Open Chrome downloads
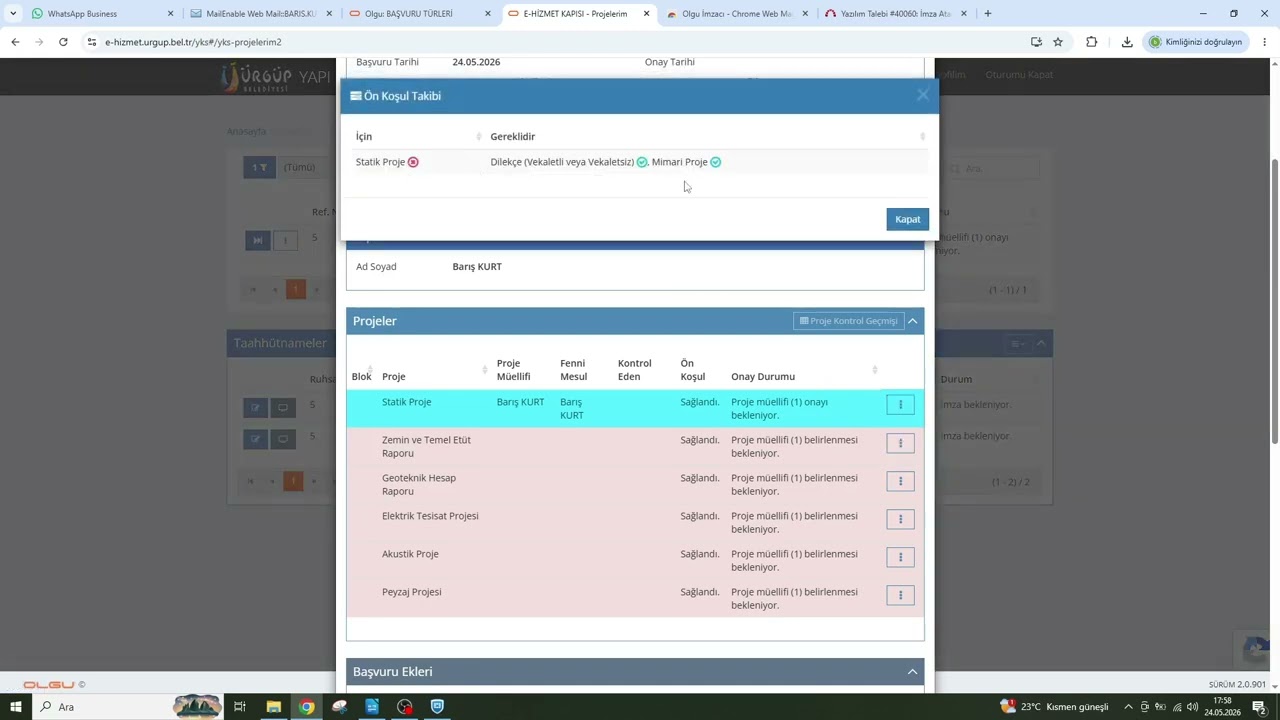1280x720 pixels. (x=1127, y=42)
